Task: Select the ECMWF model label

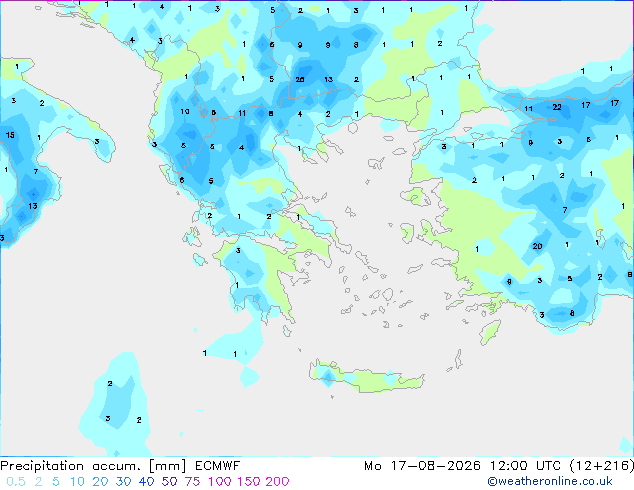Action: (x=218, y=466)
